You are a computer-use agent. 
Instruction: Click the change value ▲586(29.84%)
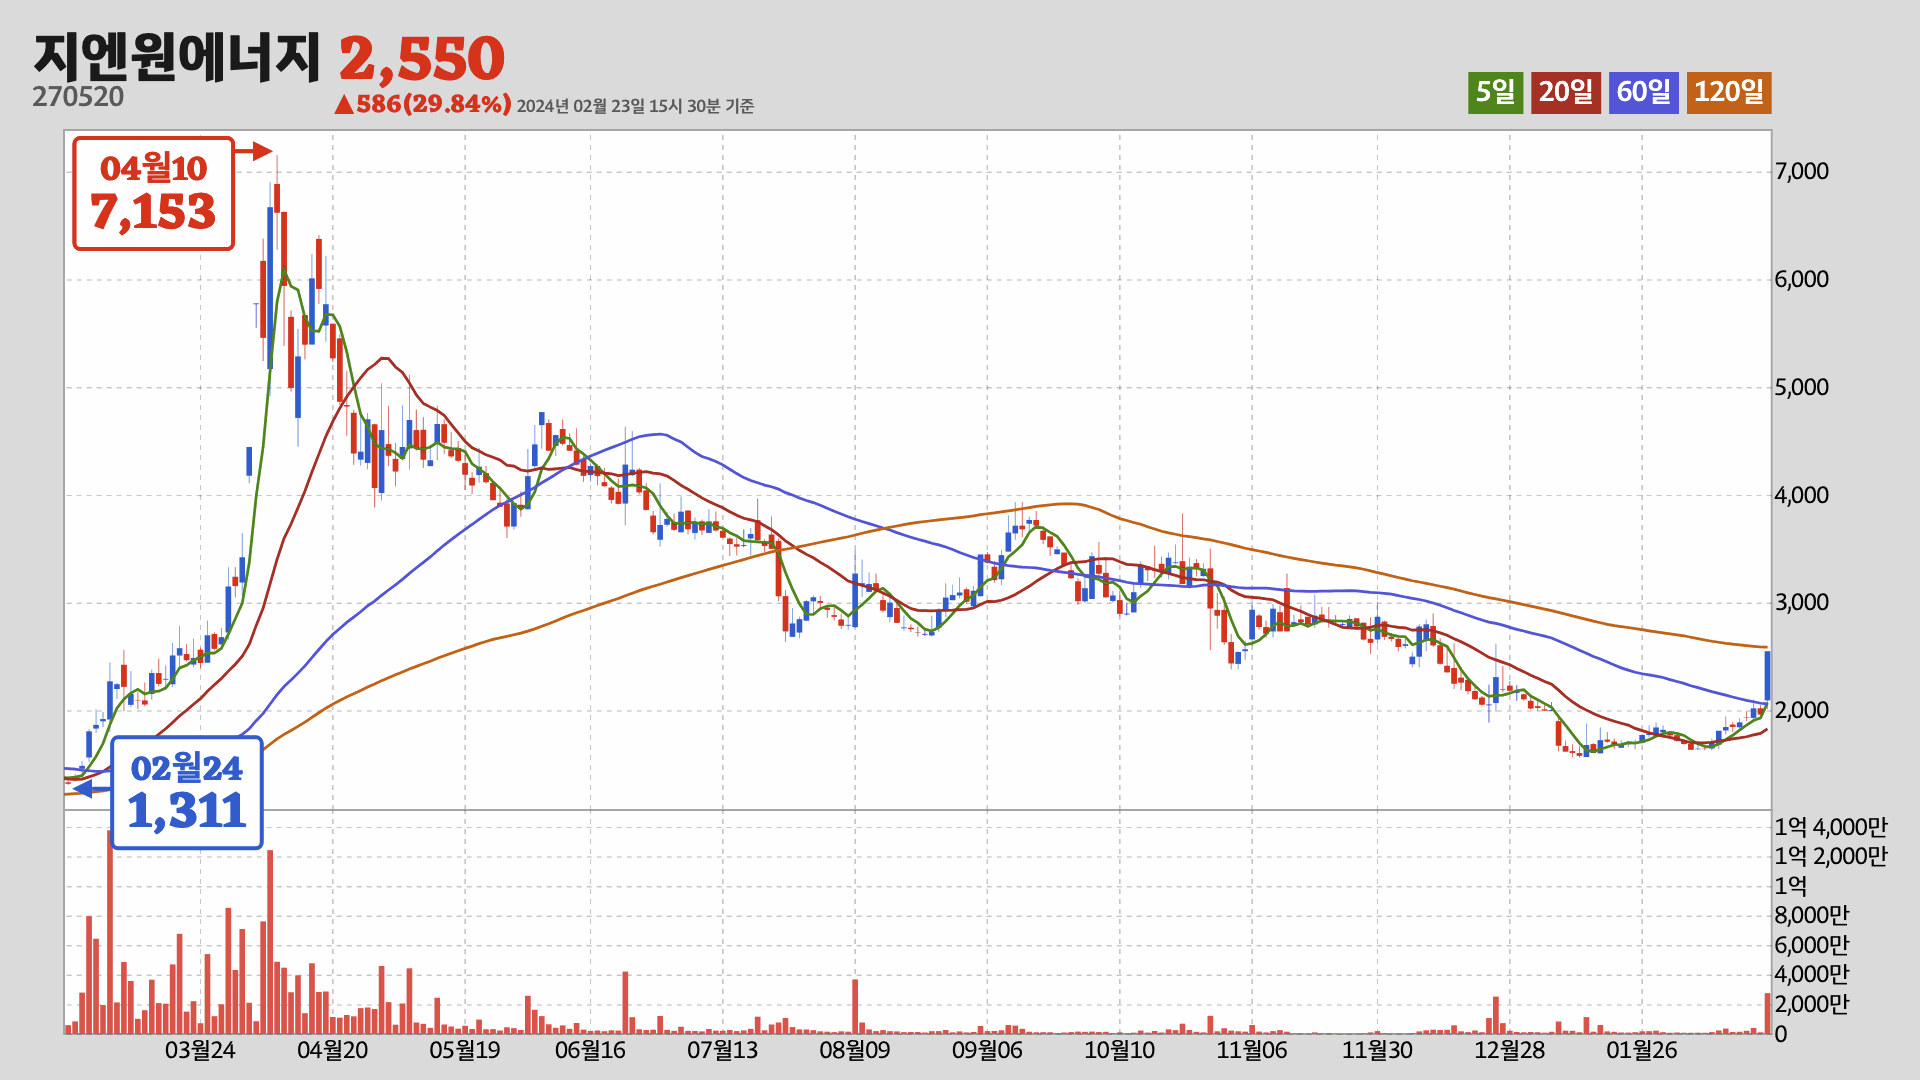pyautogui.click(x=423, y=104)
